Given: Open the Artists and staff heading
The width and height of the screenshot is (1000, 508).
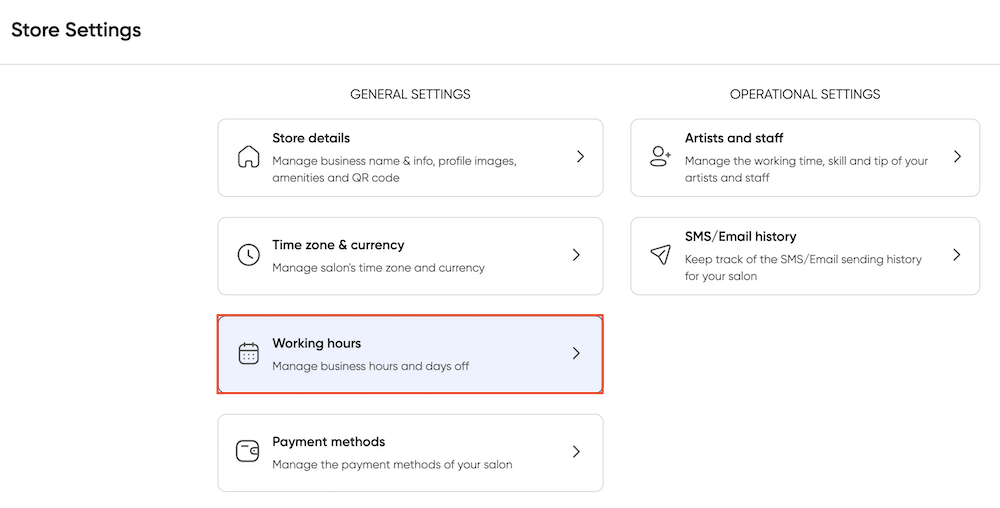Looking at the screenshot, I should pyautogui.click(x=733, y=138).
